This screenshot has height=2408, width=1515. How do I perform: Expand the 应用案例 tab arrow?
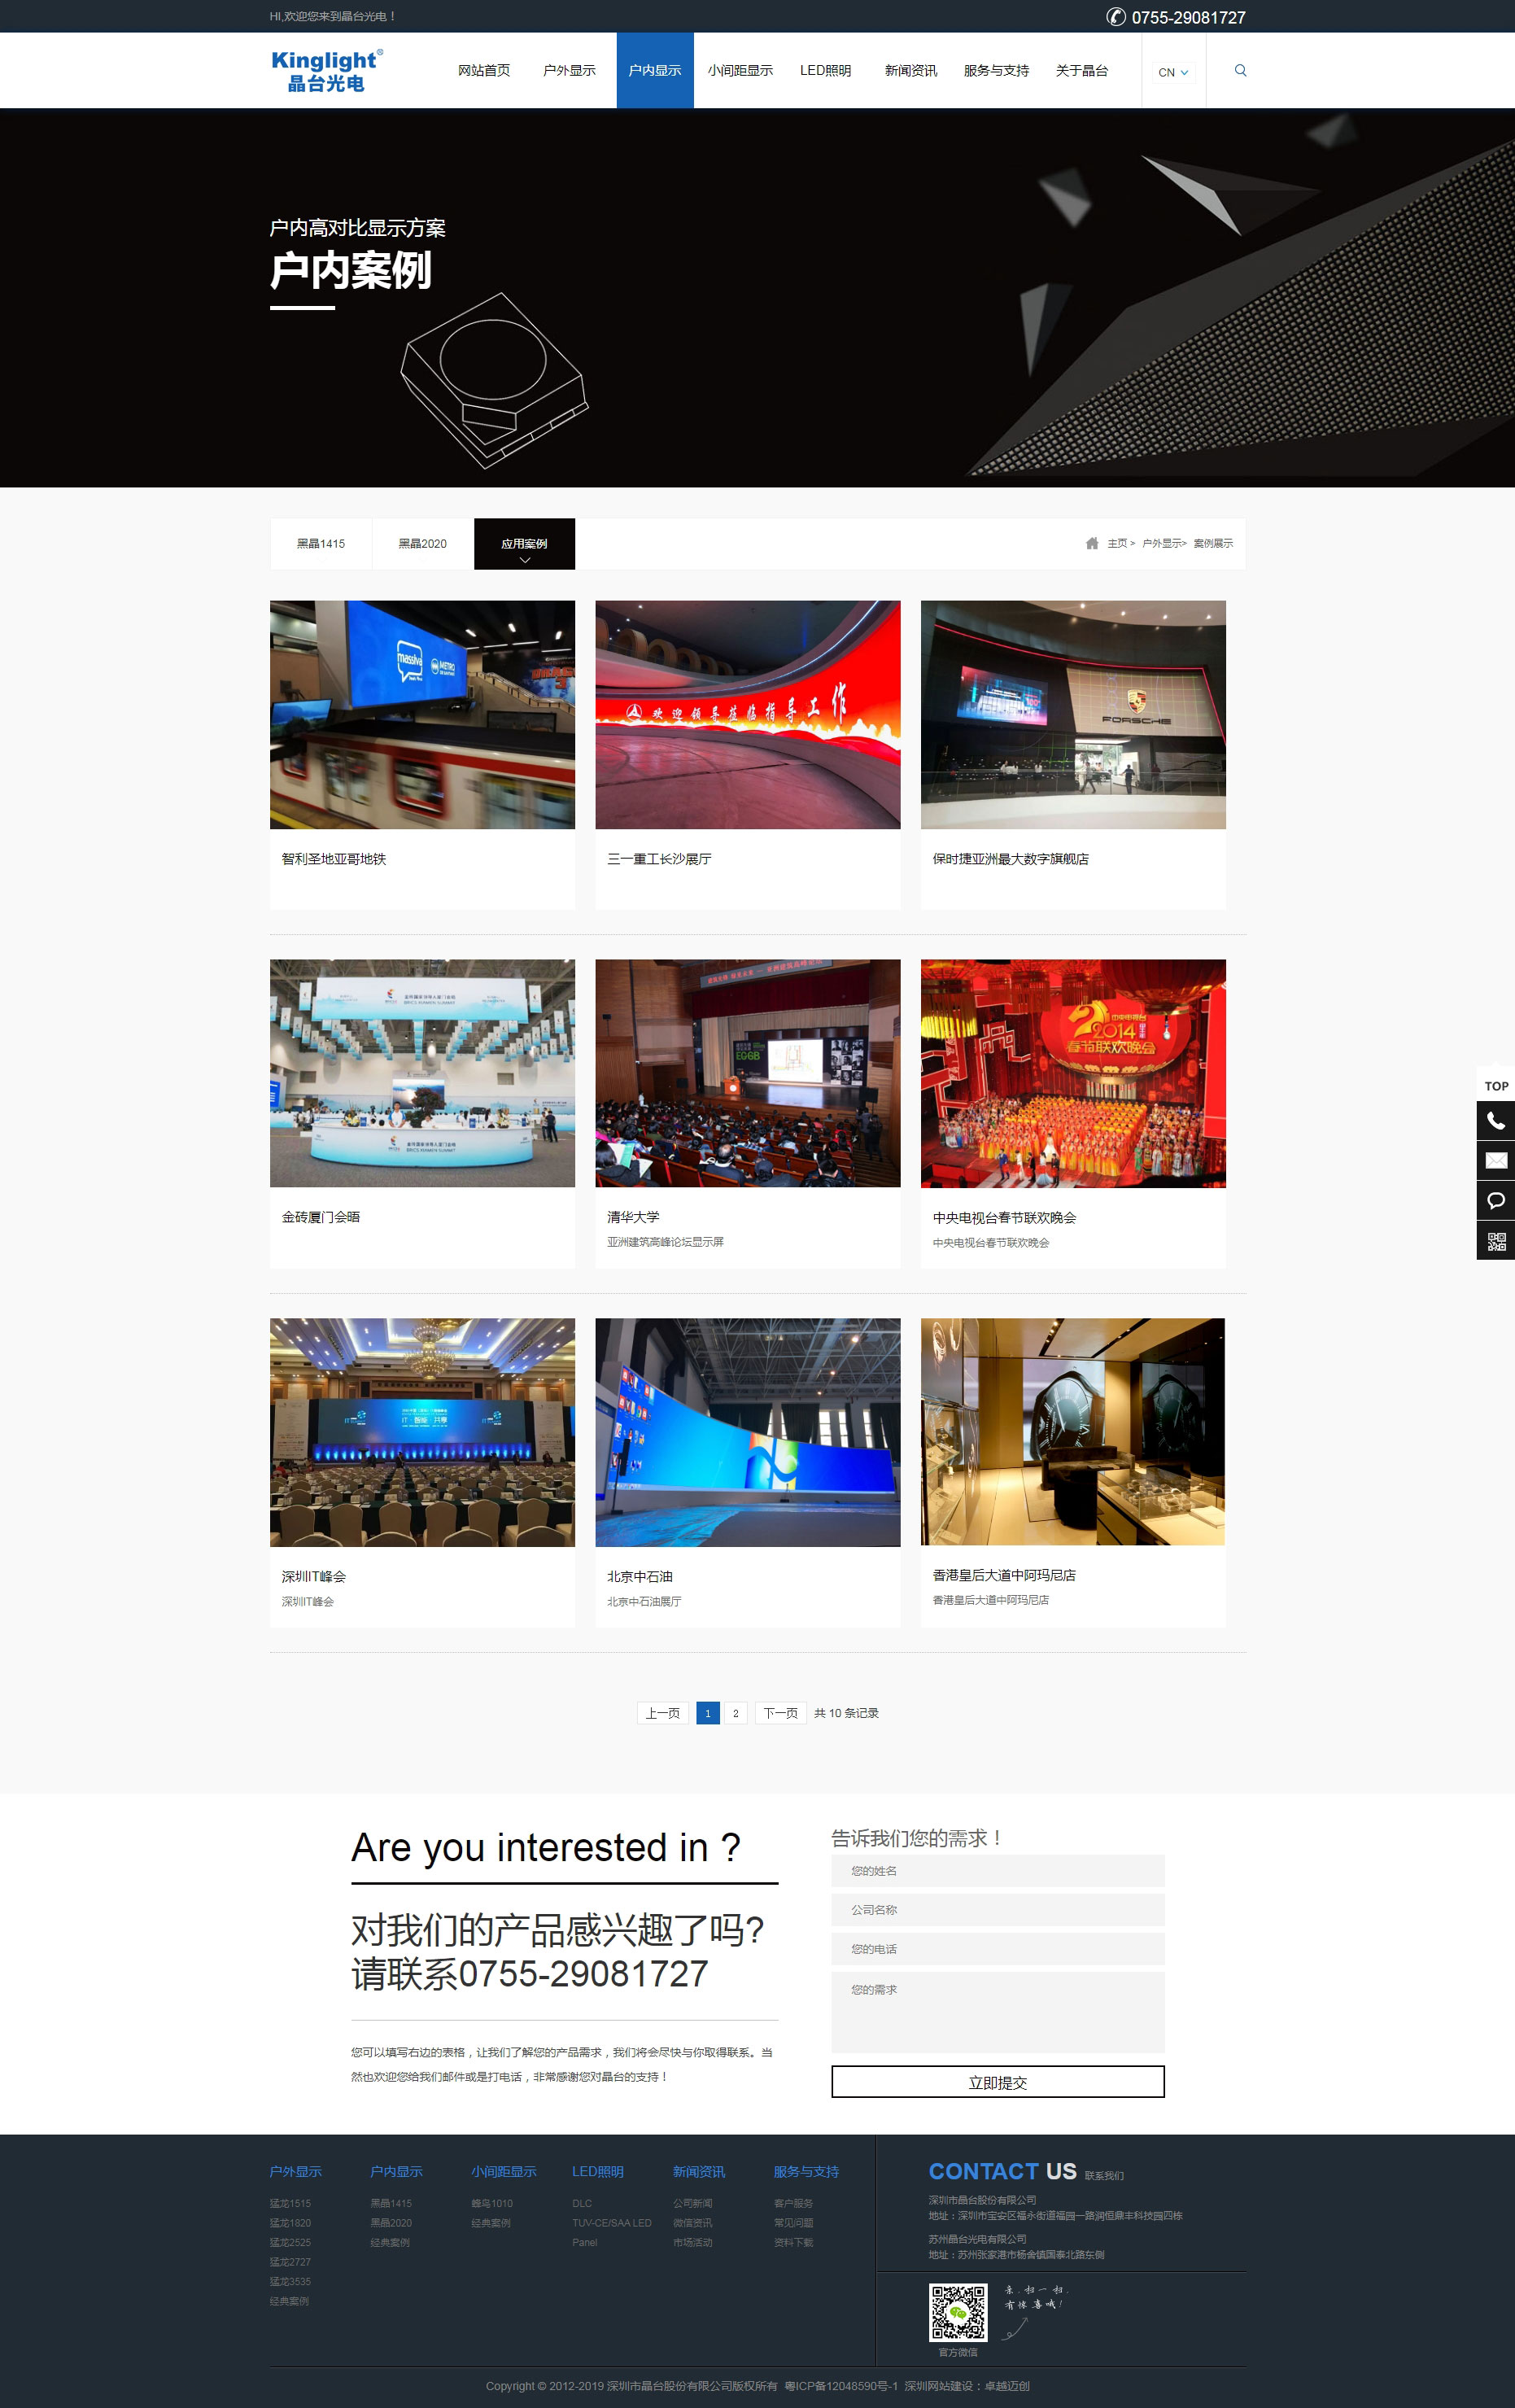tap(524, 560)
